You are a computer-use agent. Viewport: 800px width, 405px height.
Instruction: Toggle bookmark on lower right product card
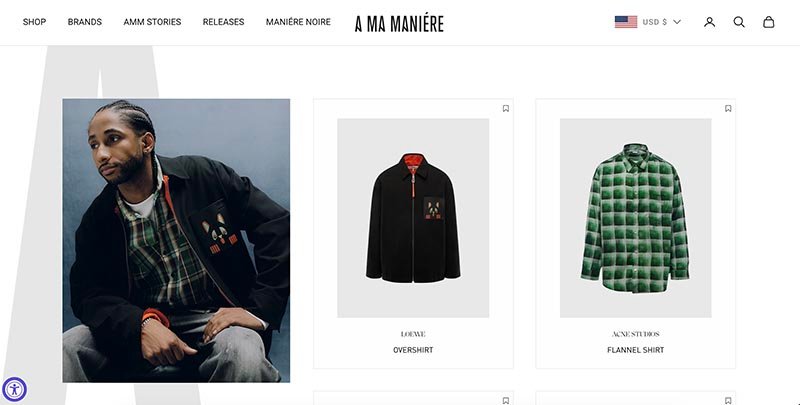point(728,401)
